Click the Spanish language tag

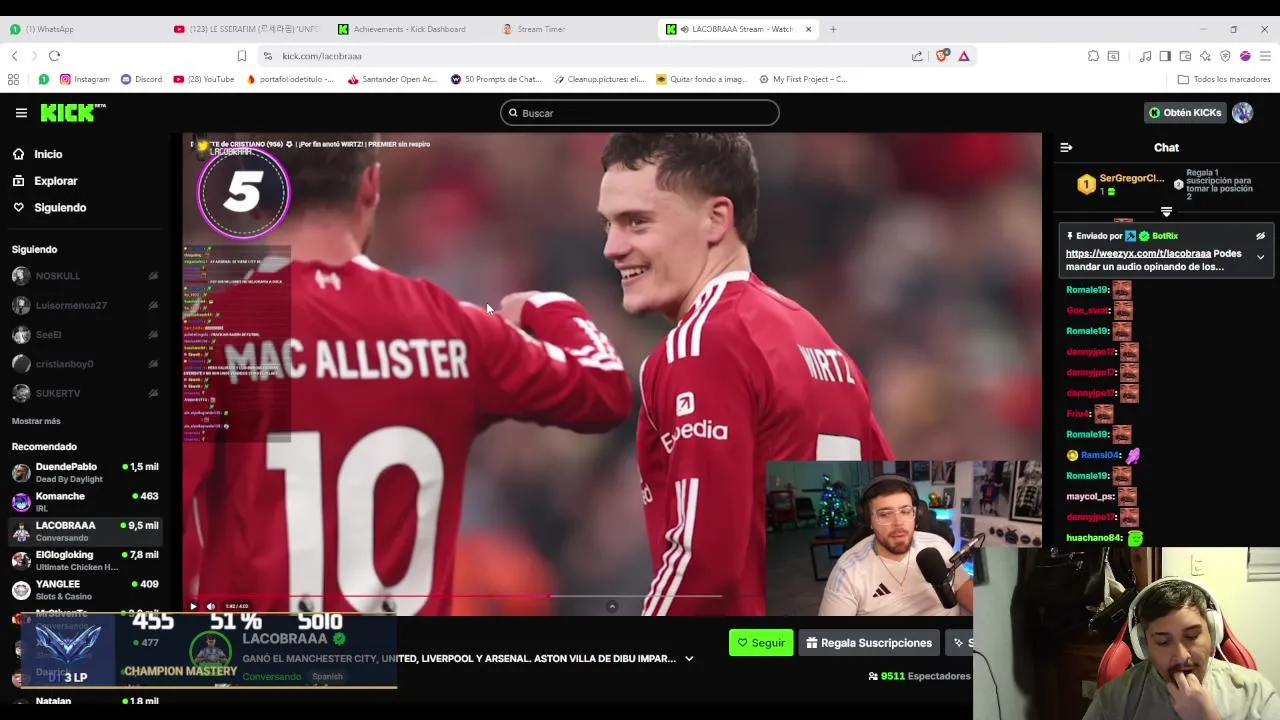tap(327, 677)
